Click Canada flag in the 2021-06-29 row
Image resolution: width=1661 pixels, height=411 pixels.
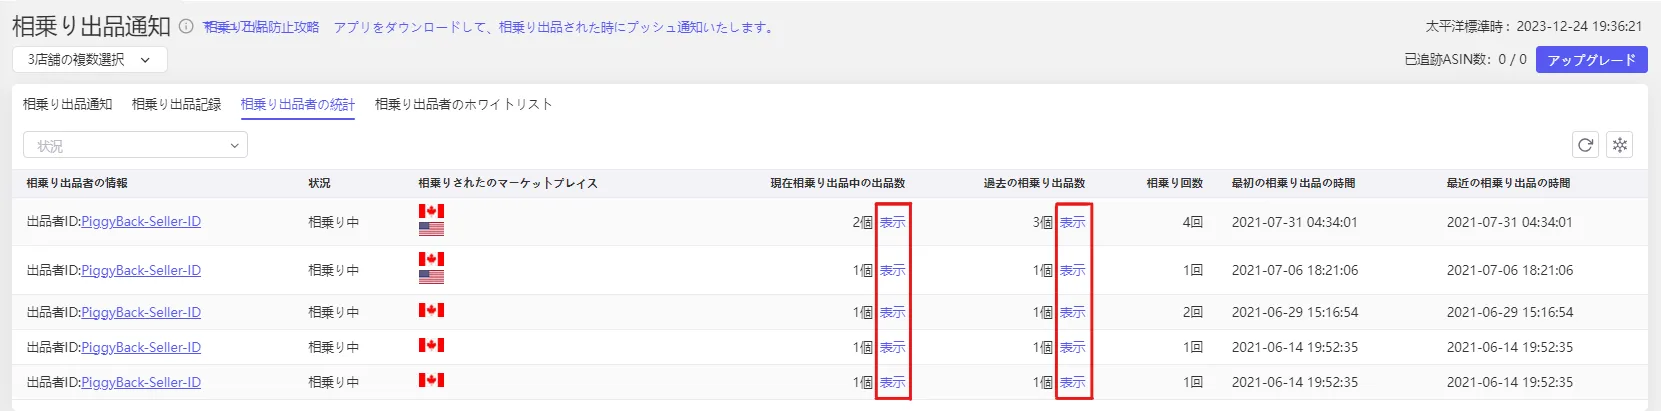click(x=431, y=310)
